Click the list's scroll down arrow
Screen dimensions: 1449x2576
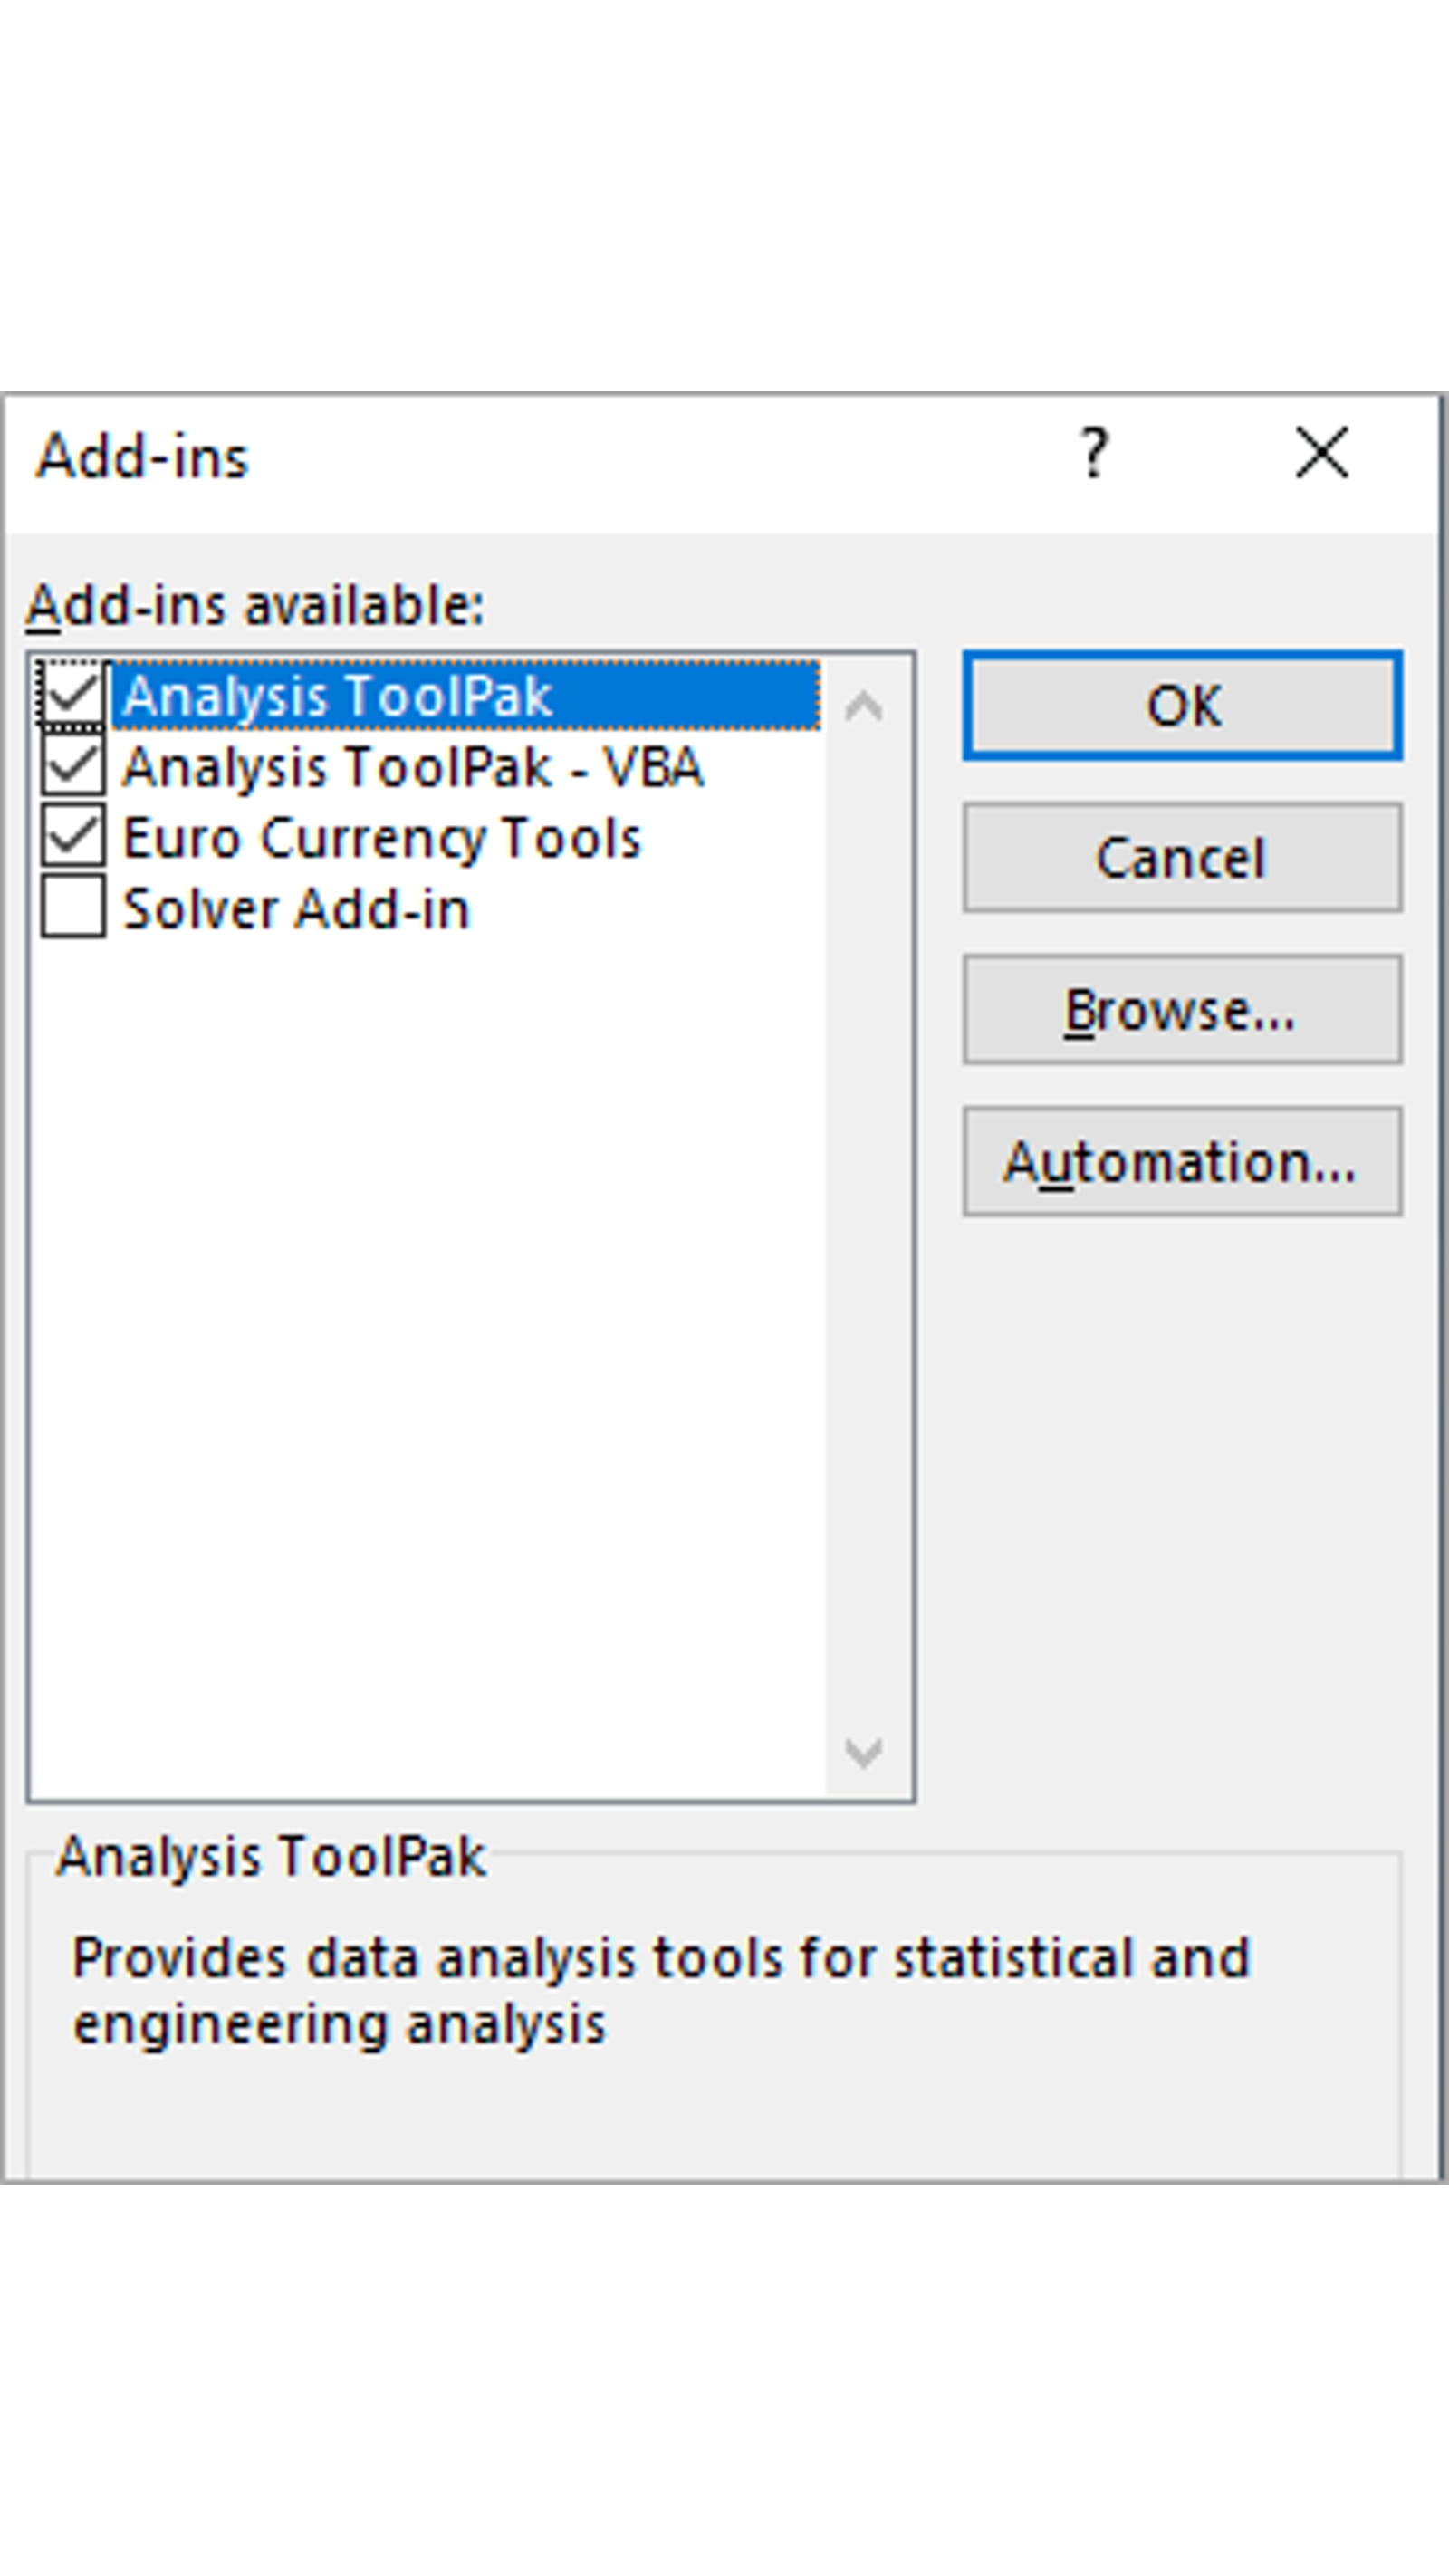click(x=863, y=1752)
